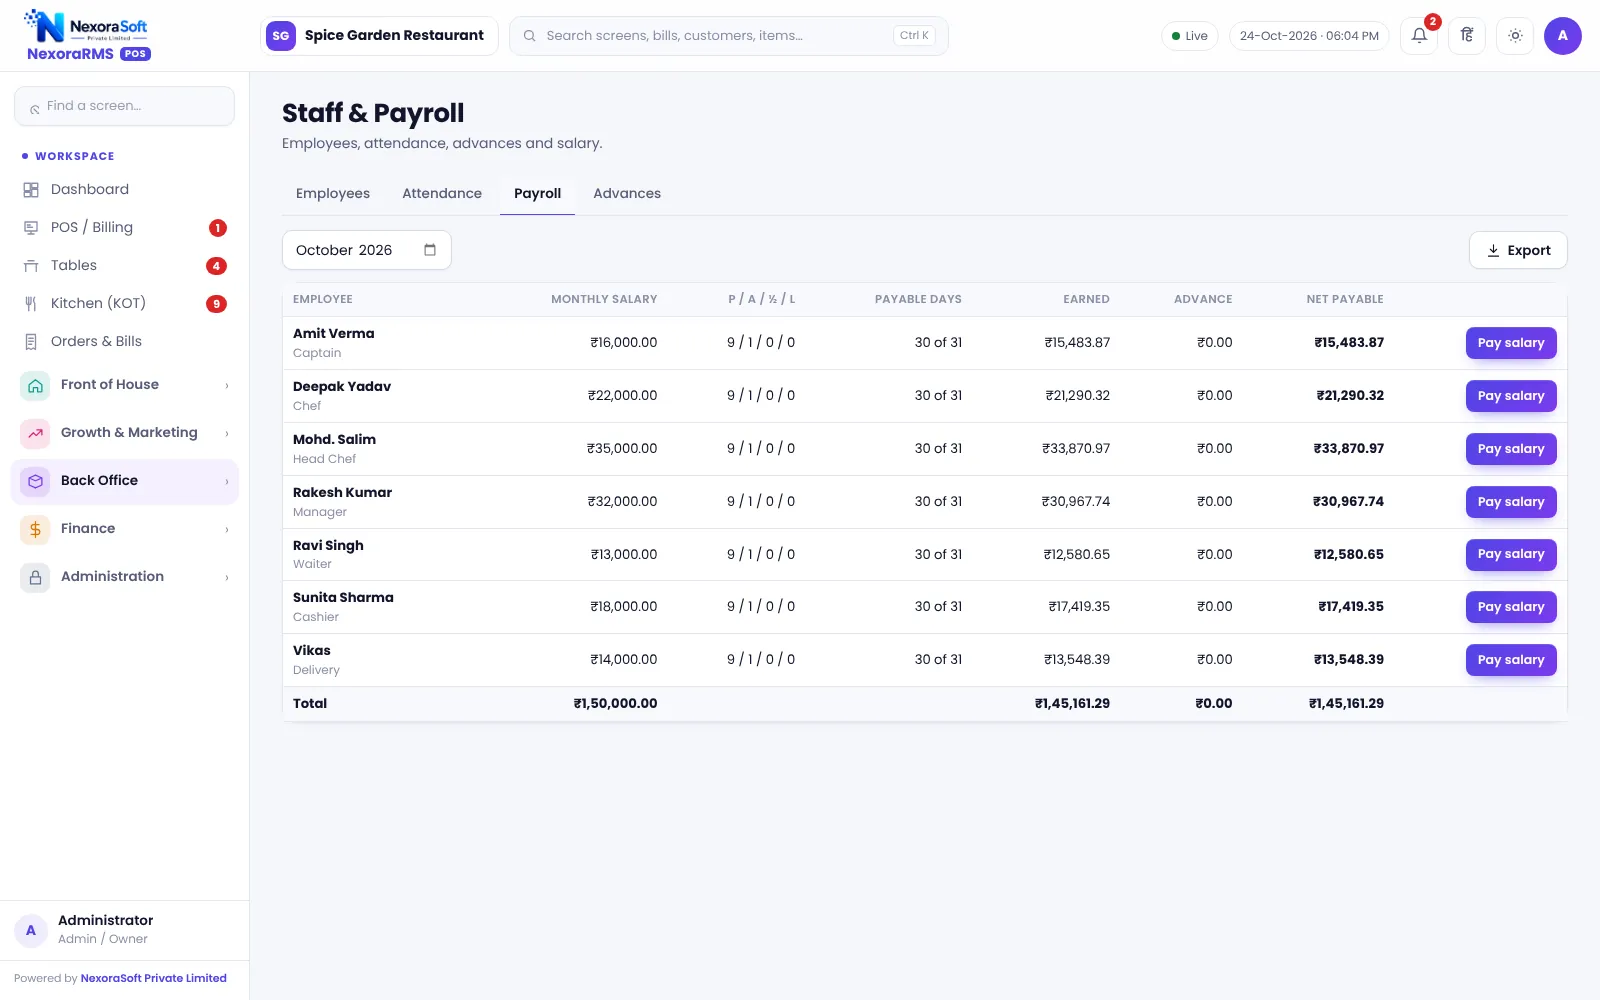1600x1000 pixels.
Task: Click Mohd. Salim's monthly salary ₹35,000.00
Action: tap(622, 449)
